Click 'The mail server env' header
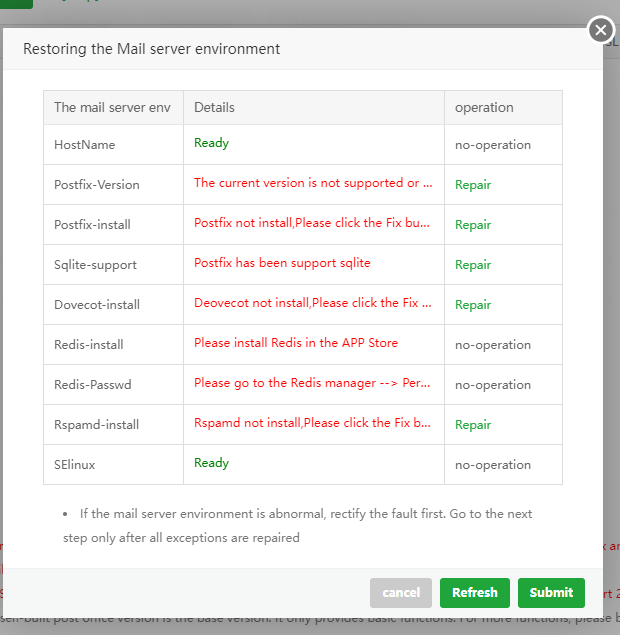 [112, 107]
